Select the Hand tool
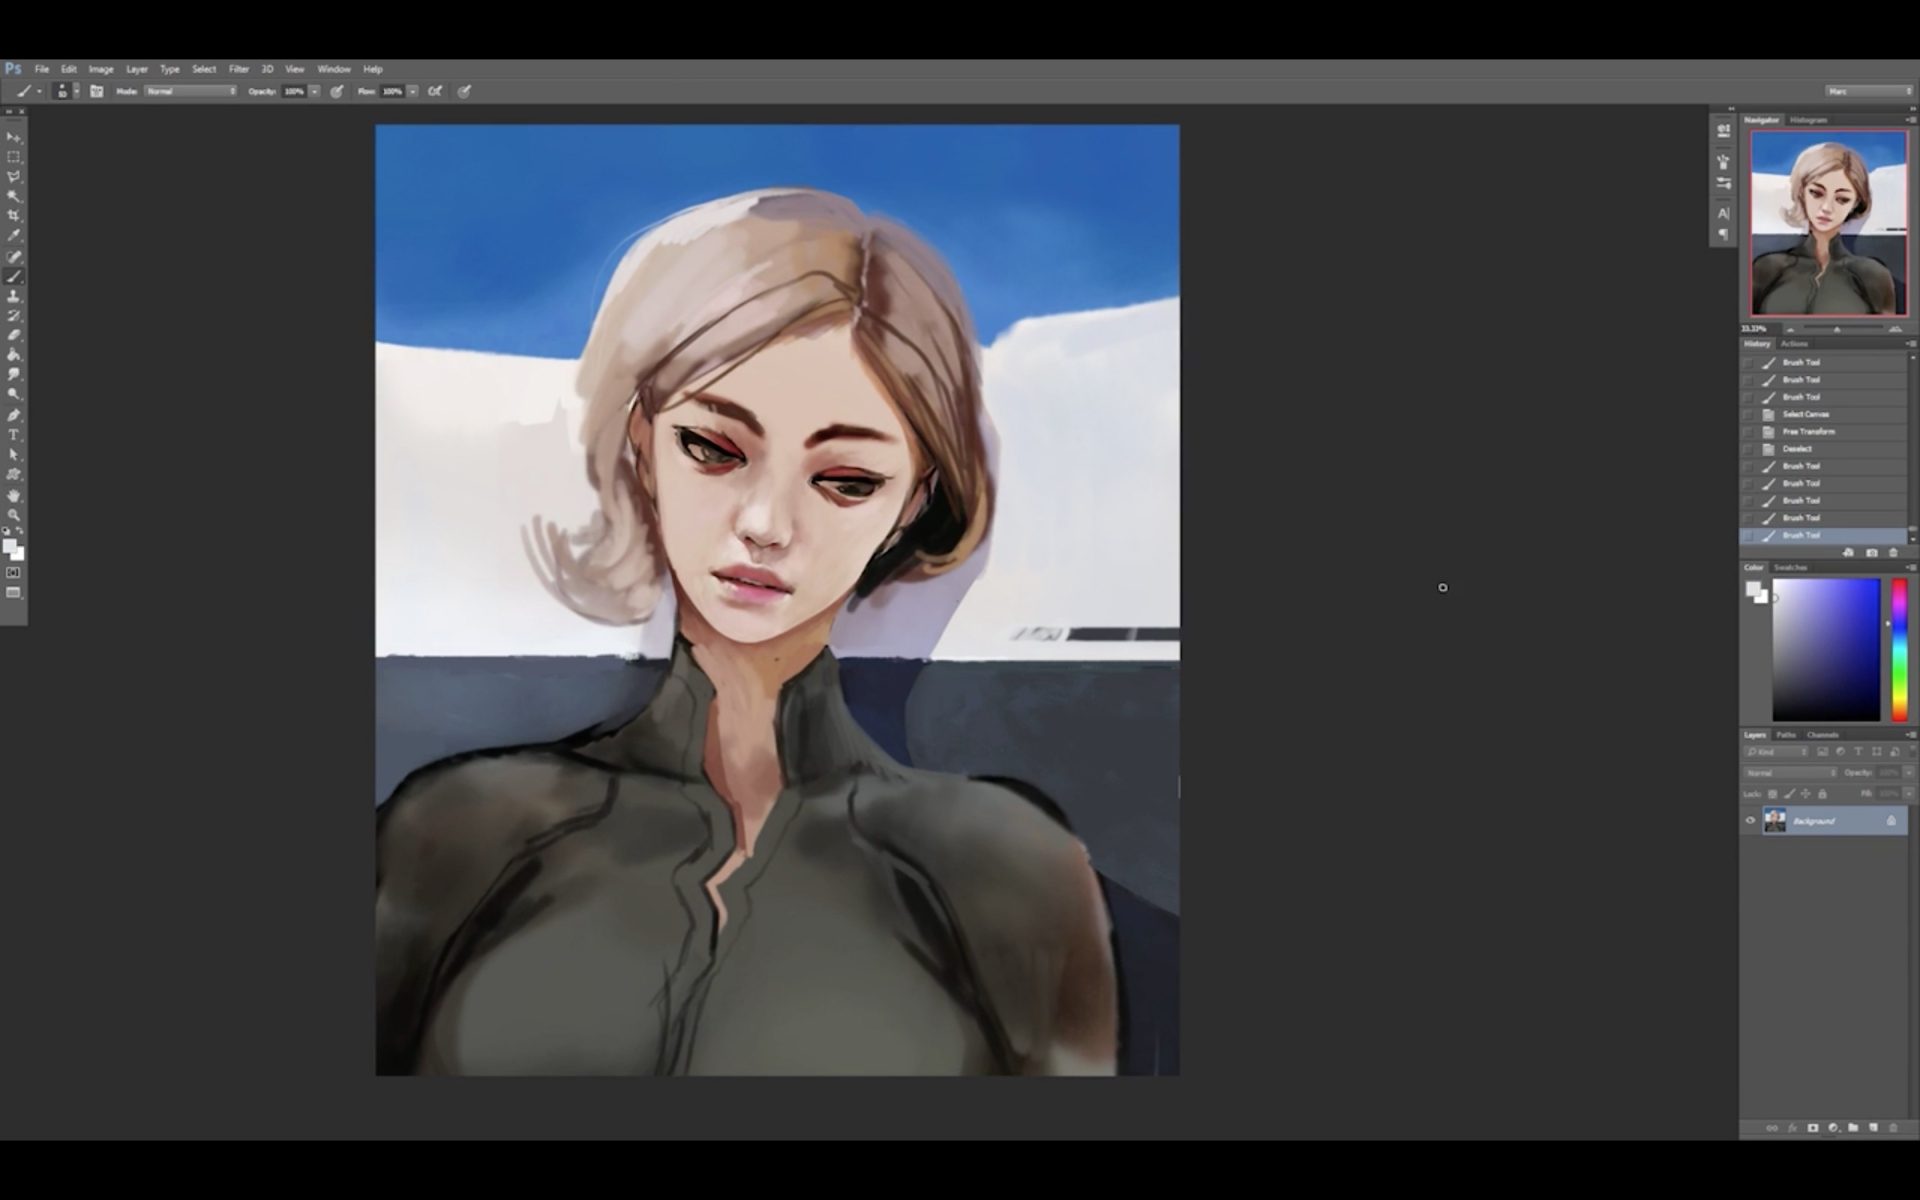 [14, 495]
